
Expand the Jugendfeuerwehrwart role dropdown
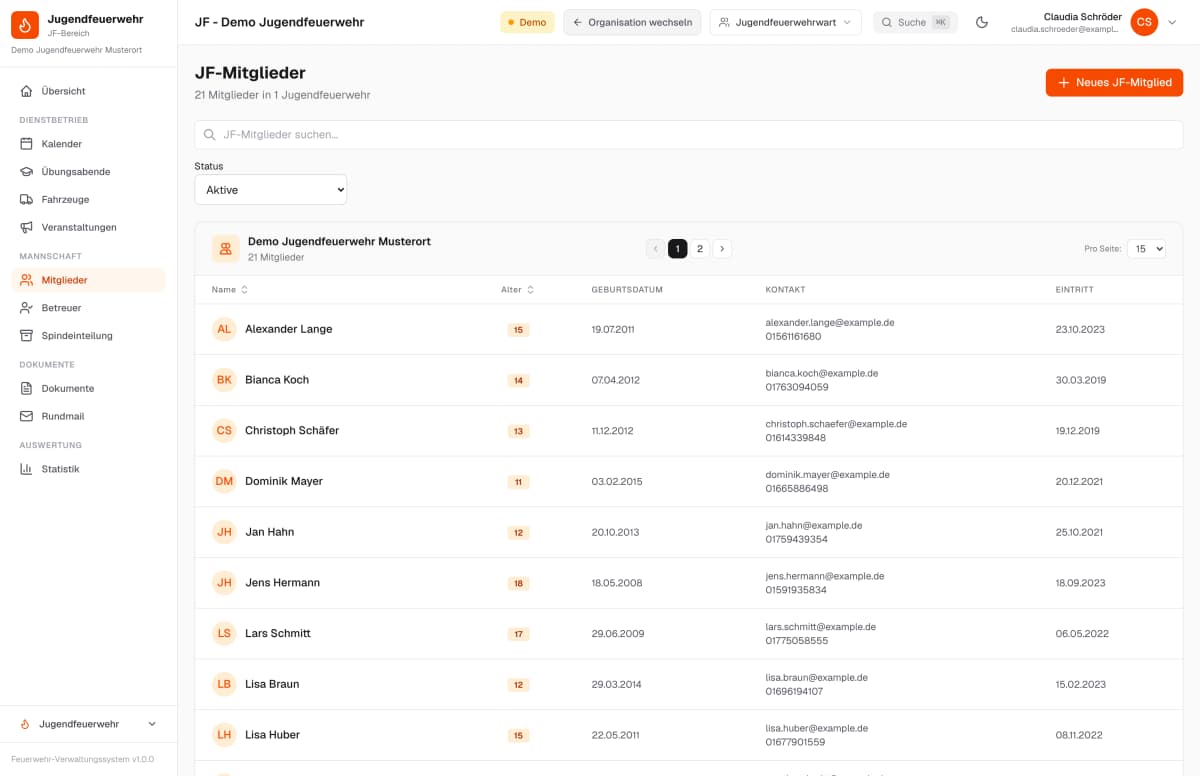tap(785, 22)
